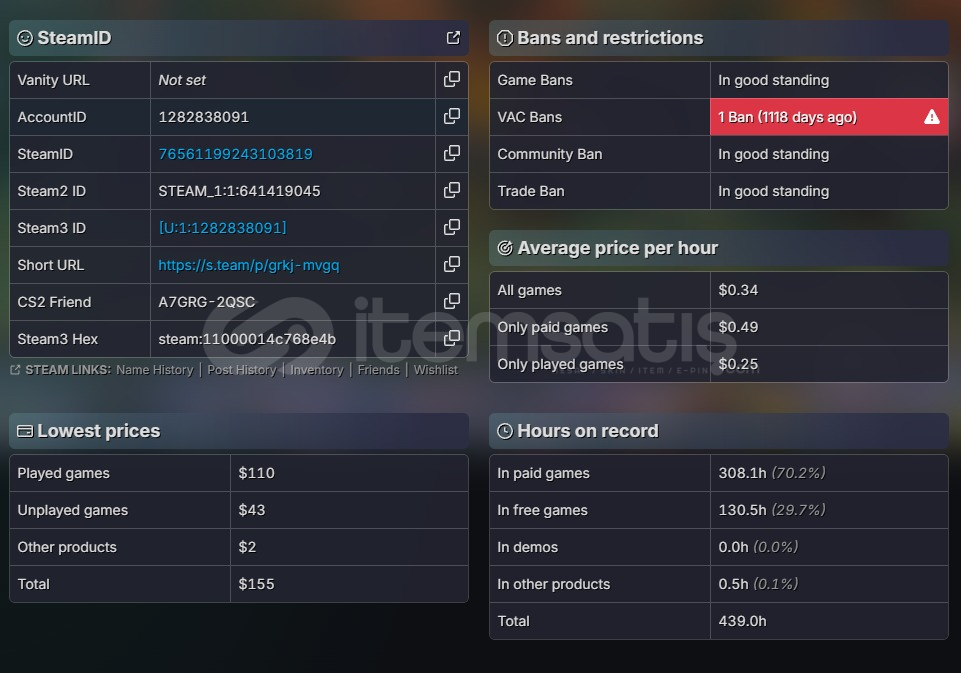
Task: Click the Unplayed games $43 value
Action: click(x=251, y=510)
